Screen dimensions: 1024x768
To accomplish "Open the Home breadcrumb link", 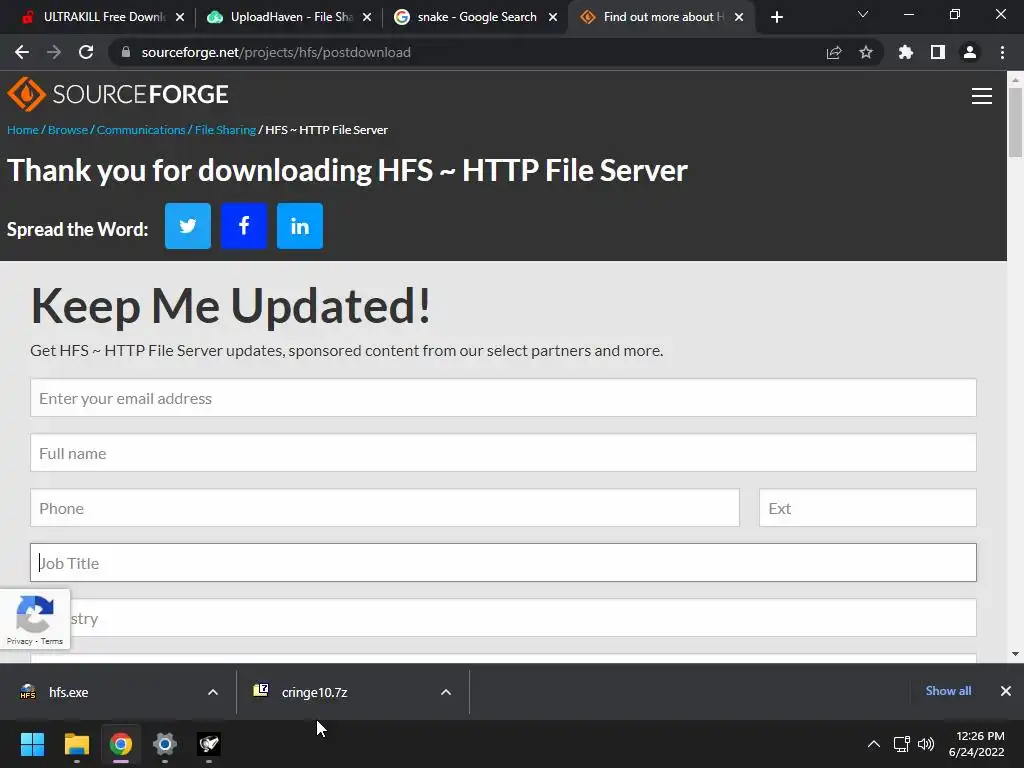I will (23, 129).
